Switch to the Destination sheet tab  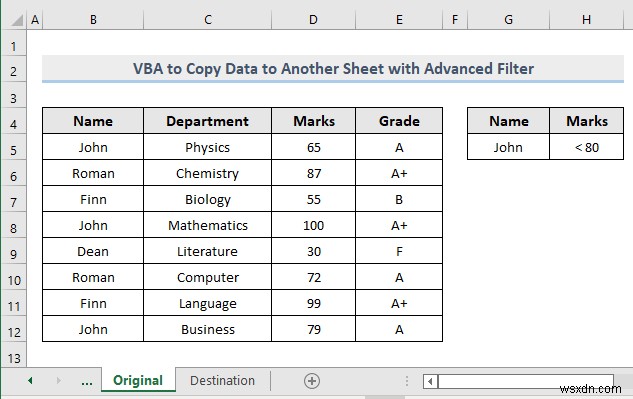(x=222, y=380)
